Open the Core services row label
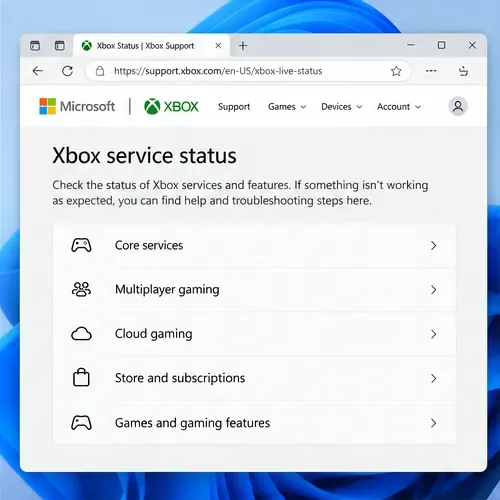 pyautogui.click(x=149, y=245)
